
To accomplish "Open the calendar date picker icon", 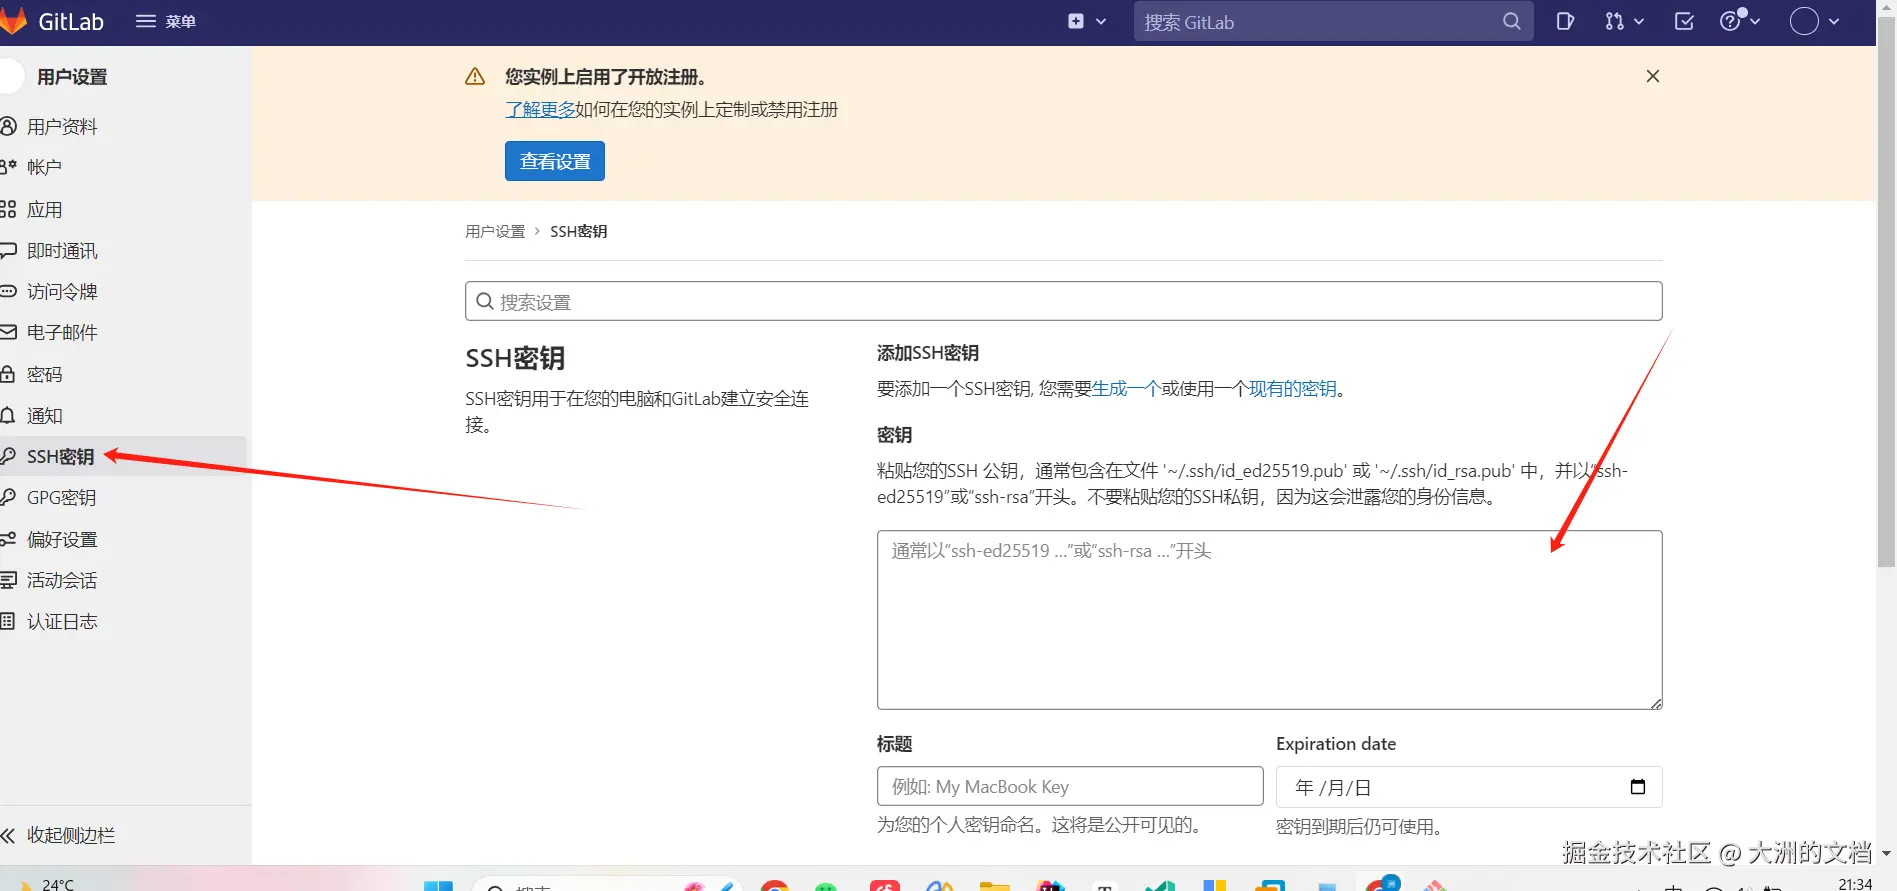I will pyautogui.click(x=1638, y=787).
